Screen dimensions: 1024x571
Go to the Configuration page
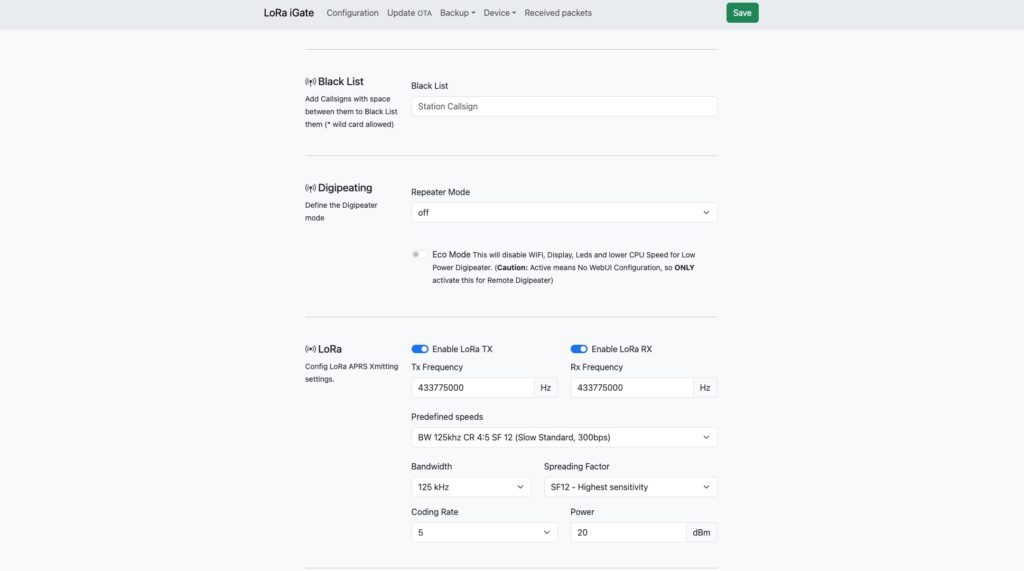pyautogui.click(x=352, y=13)
